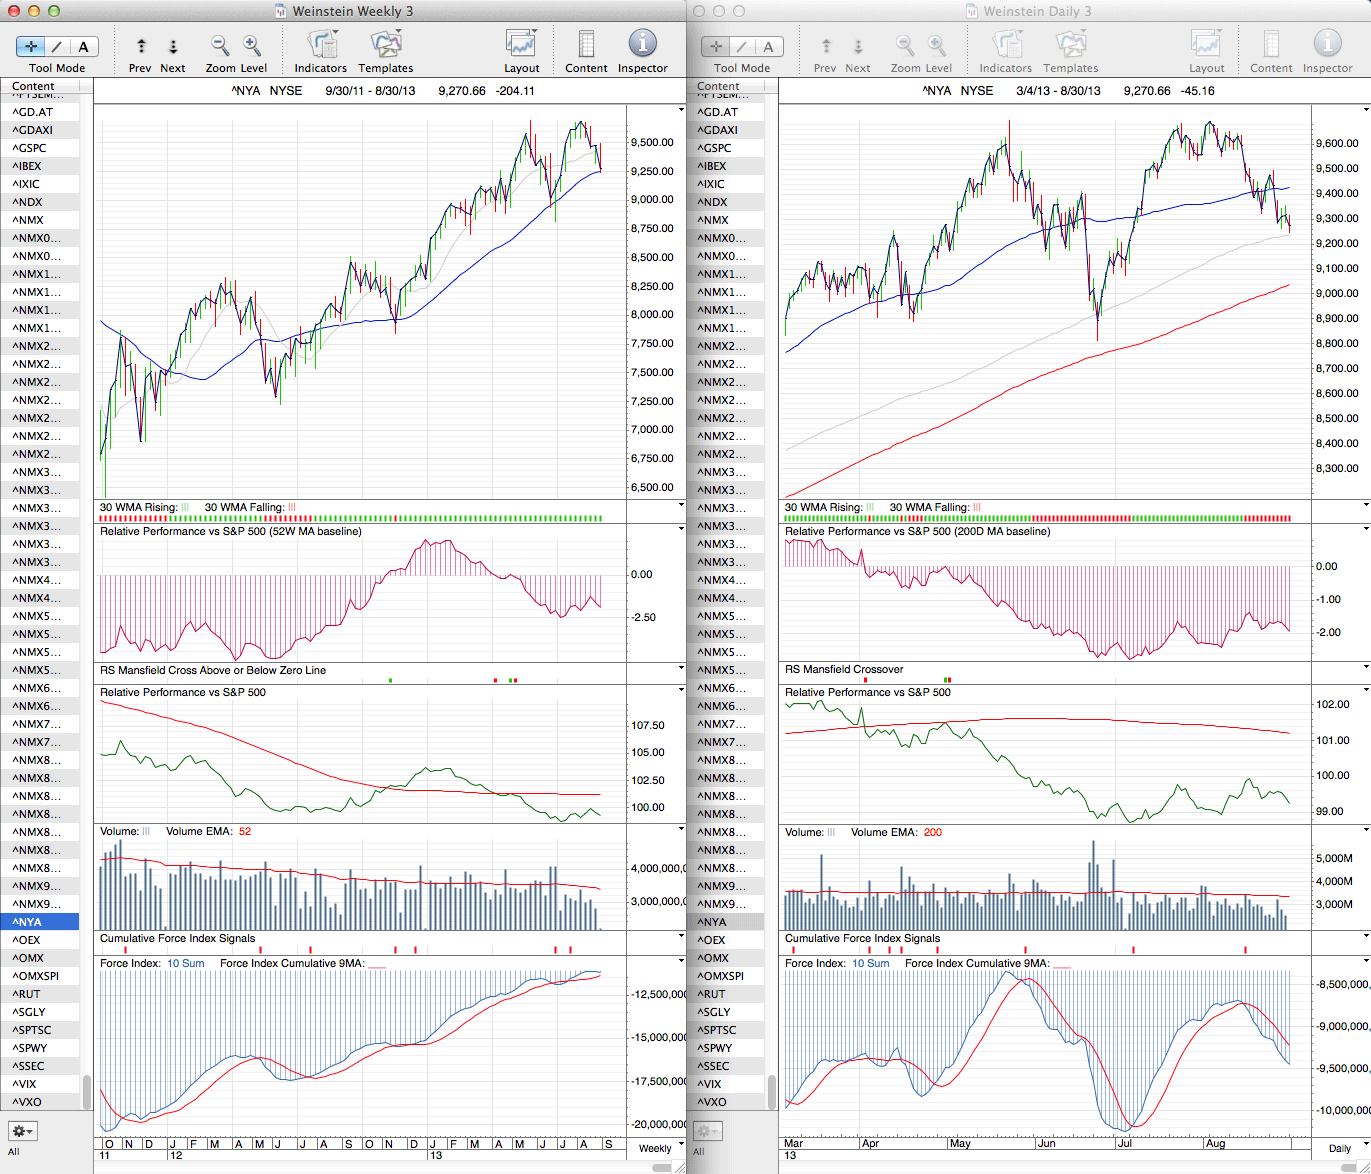The image size is (1371, 1174).
Task: Open Indicators in the Weekly window toolbar
Action: click(x=321, y=45)
